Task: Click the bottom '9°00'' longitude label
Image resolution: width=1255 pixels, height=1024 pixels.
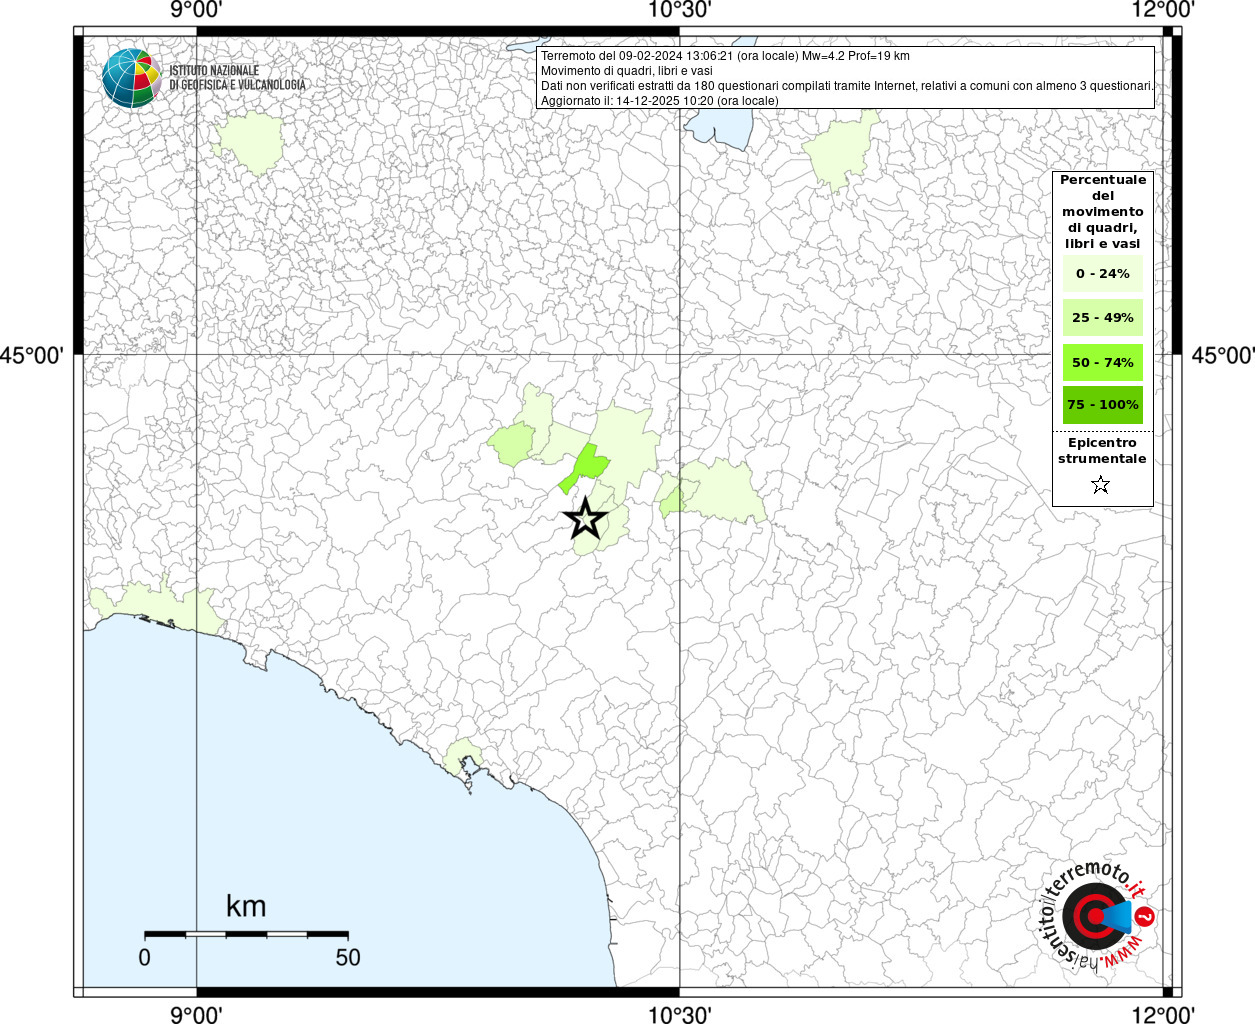Action: point(196,1014)
